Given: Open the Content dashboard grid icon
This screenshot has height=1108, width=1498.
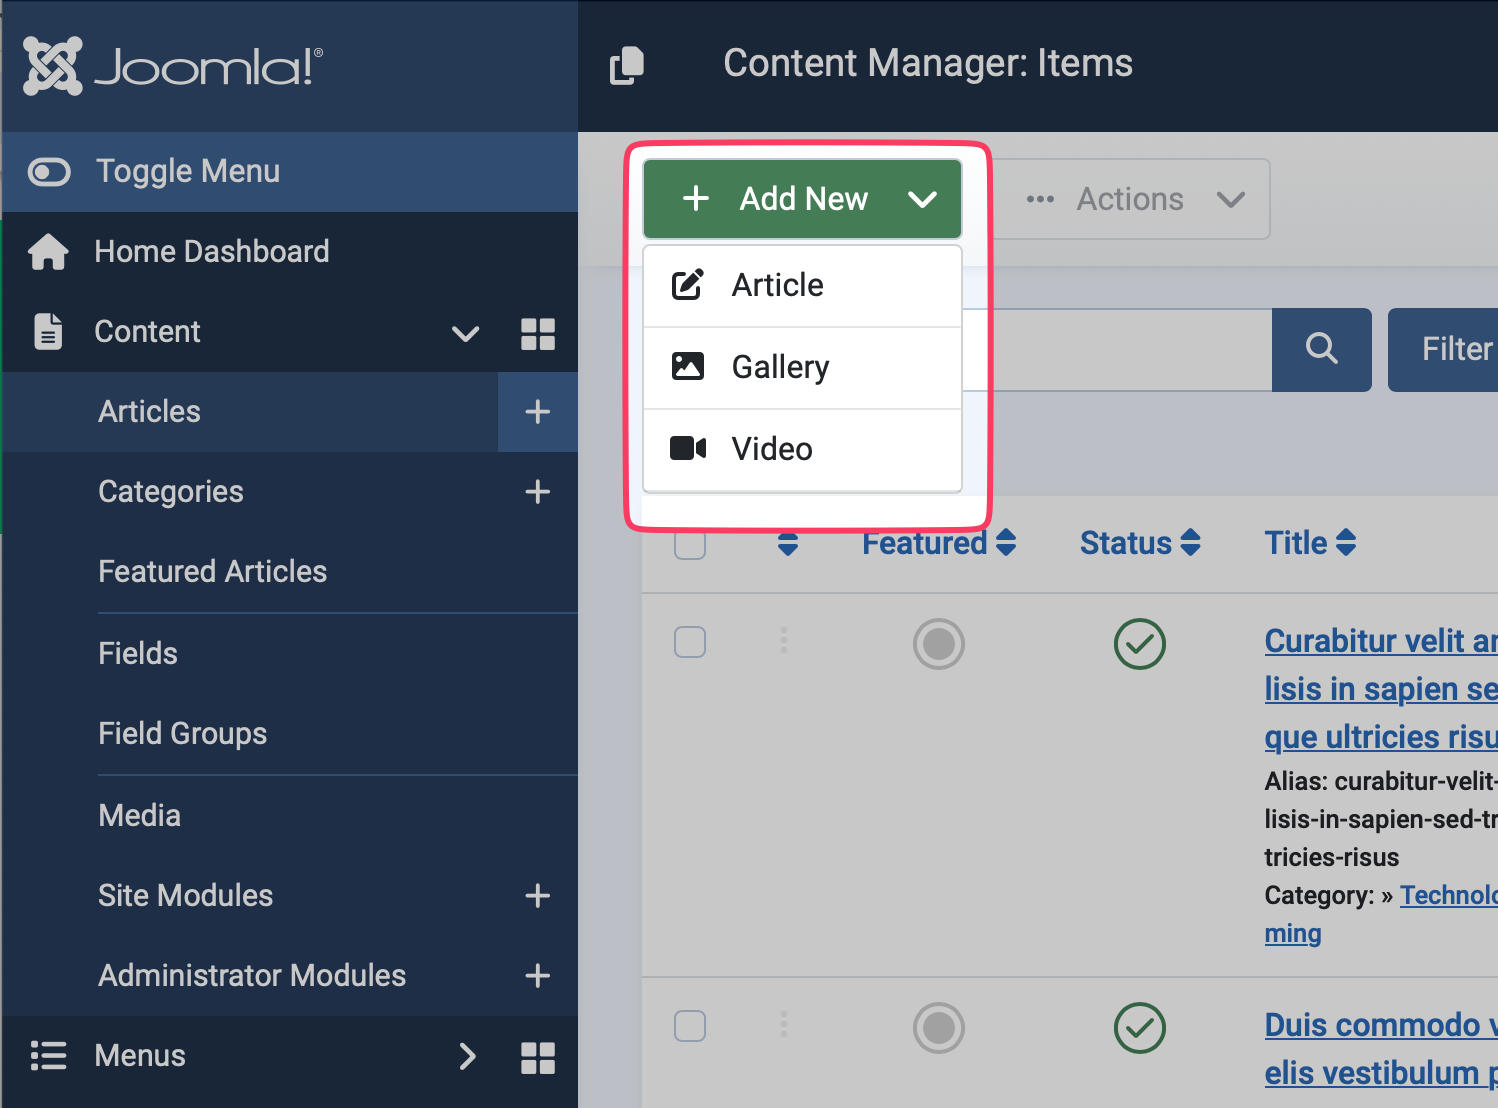Looking at the screenshot, I should (537, 333).
